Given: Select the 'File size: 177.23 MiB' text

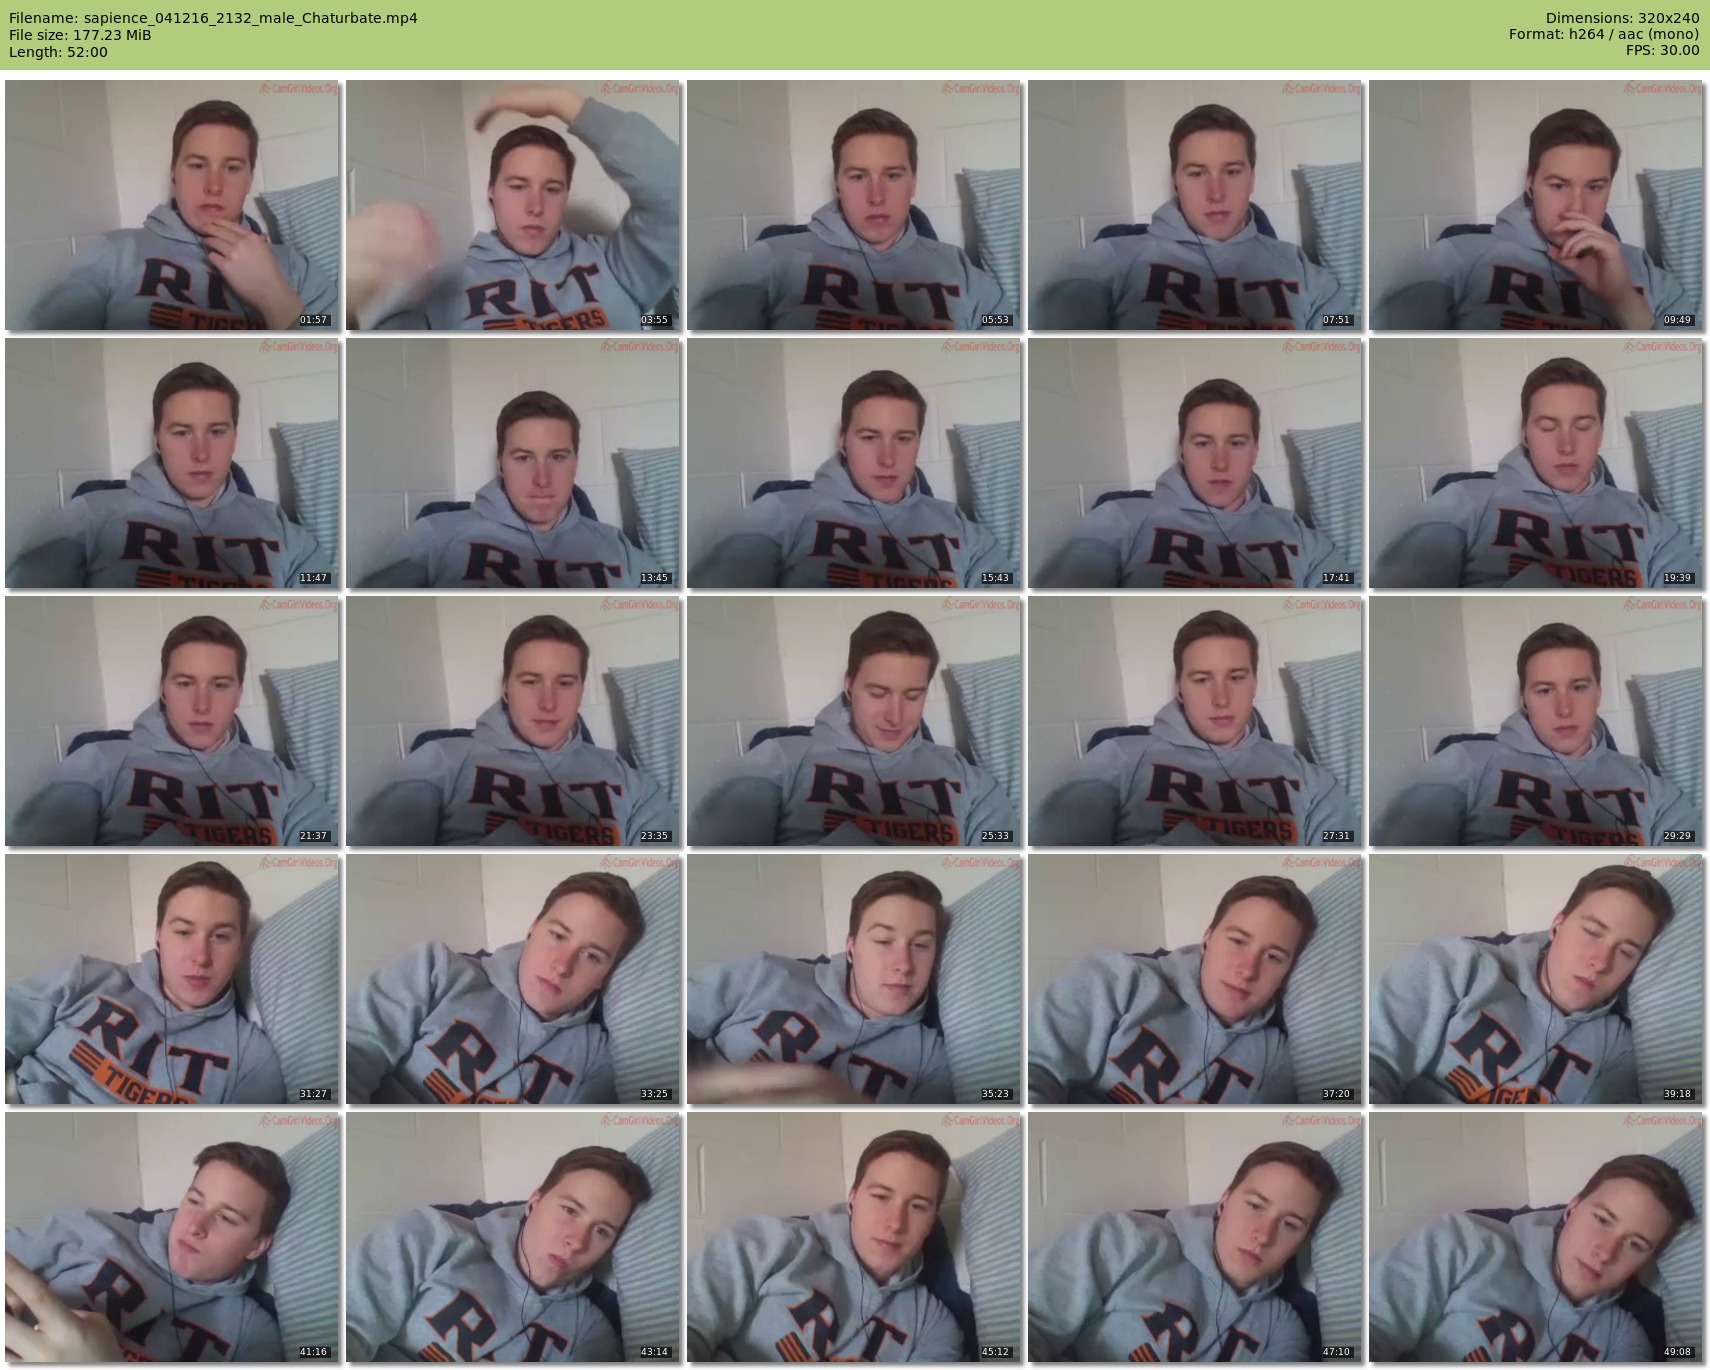Looking at the screenshot, I should [x=80, y=35].
